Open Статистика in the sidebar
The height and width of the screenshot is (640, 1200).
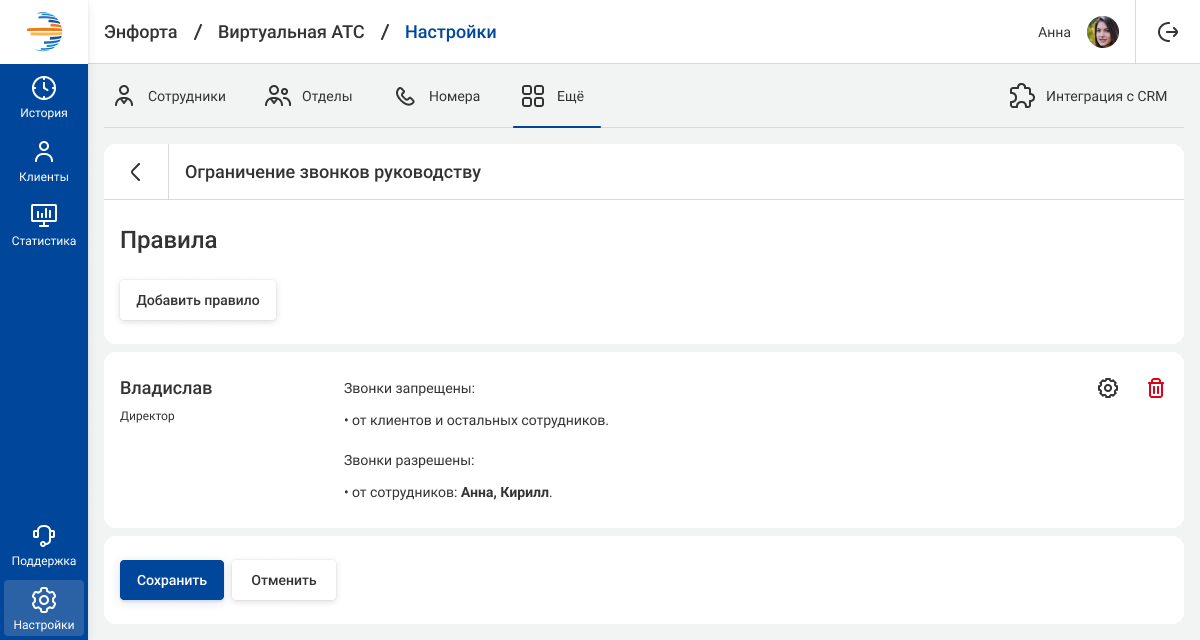[44, 225]
